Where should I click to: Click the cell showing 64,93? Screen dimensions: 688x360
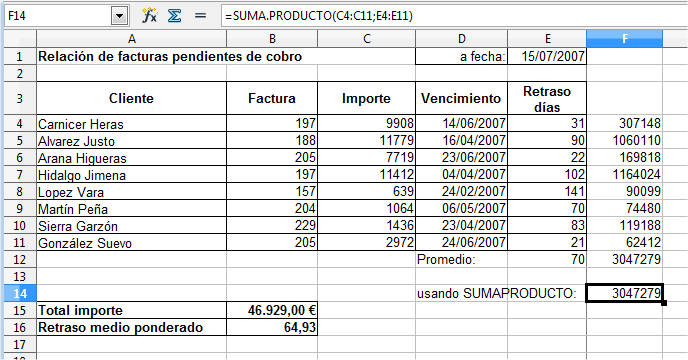(x=272, y=328)
